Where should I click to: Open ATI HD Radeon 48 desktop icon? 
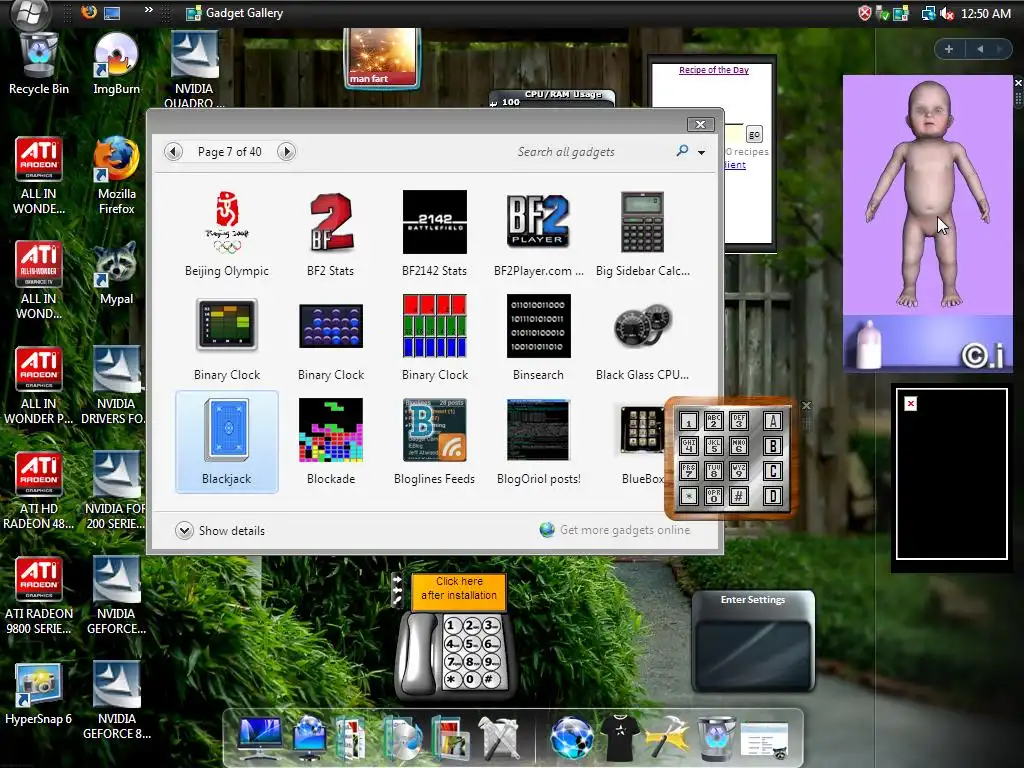click(39, 491)
